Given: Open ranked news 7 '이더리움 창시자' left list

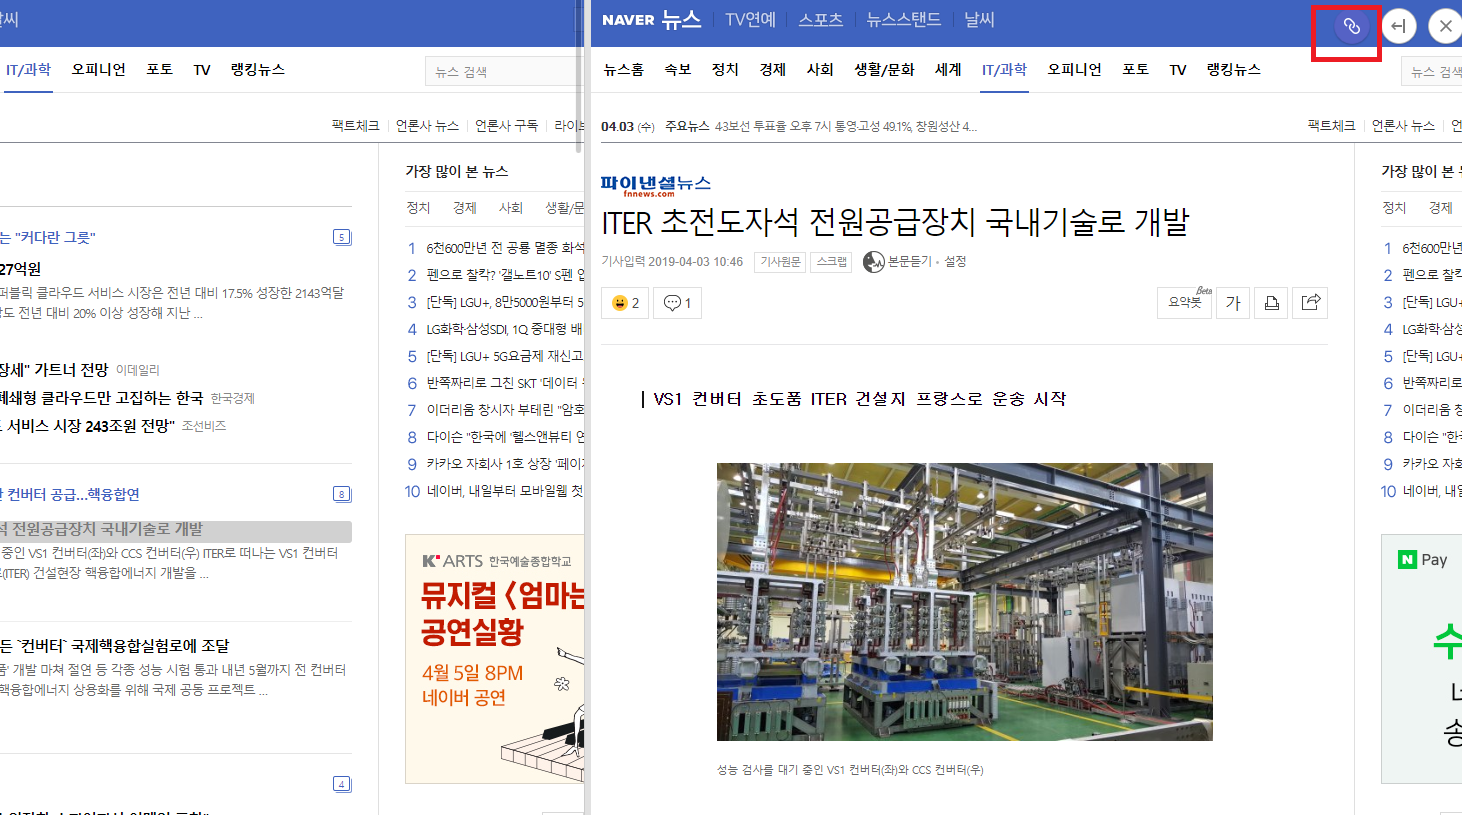Looking at the screenshot, I should (x=505, y=409).
